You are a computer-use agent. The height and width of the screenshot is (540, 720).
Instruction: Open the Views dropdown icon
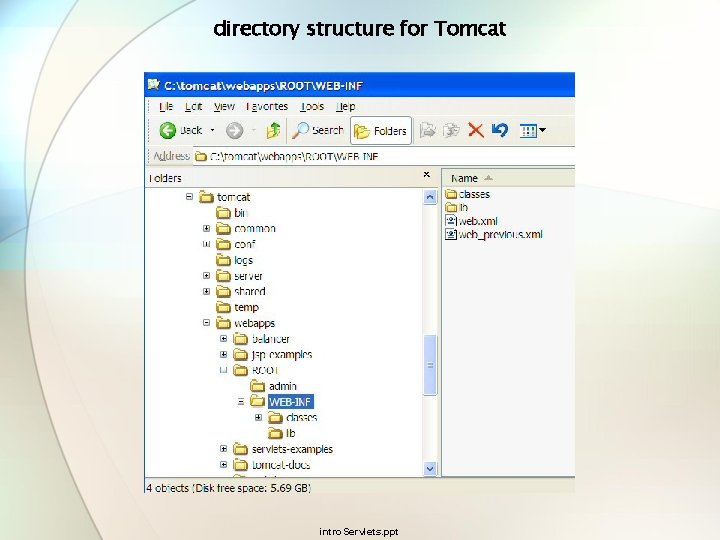pyautogui.click(x=532, y=131)
